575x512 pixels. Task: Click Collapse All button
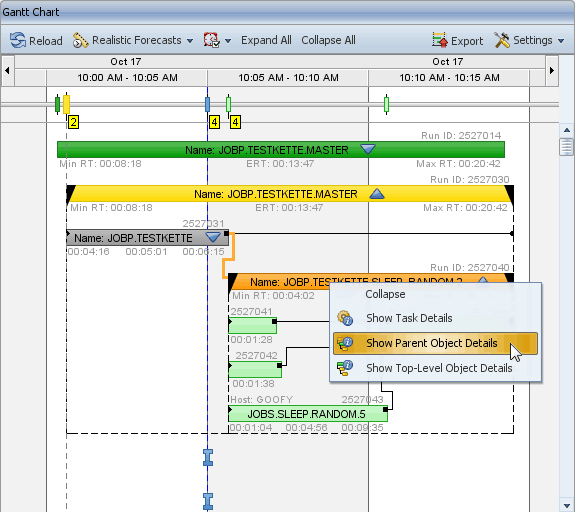tap(328, 40)
